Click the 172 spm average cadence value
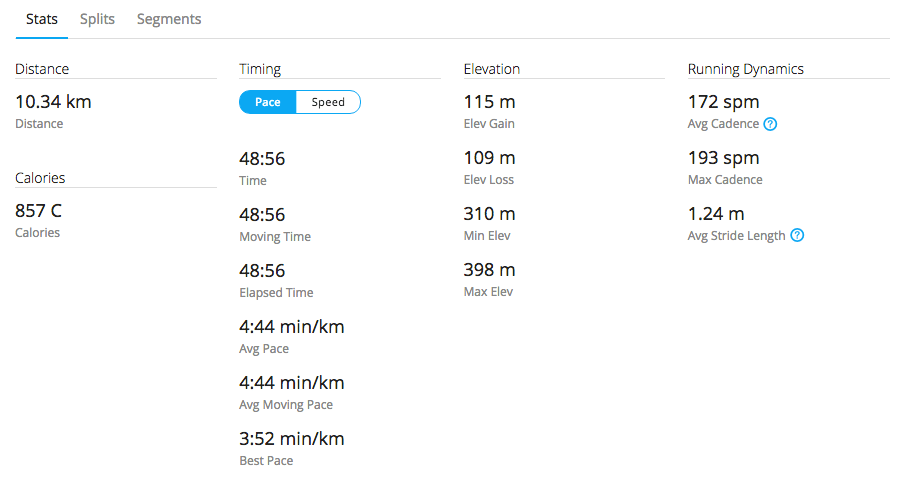The height and width of the screenshot is (498, 915). pos(724,102)
